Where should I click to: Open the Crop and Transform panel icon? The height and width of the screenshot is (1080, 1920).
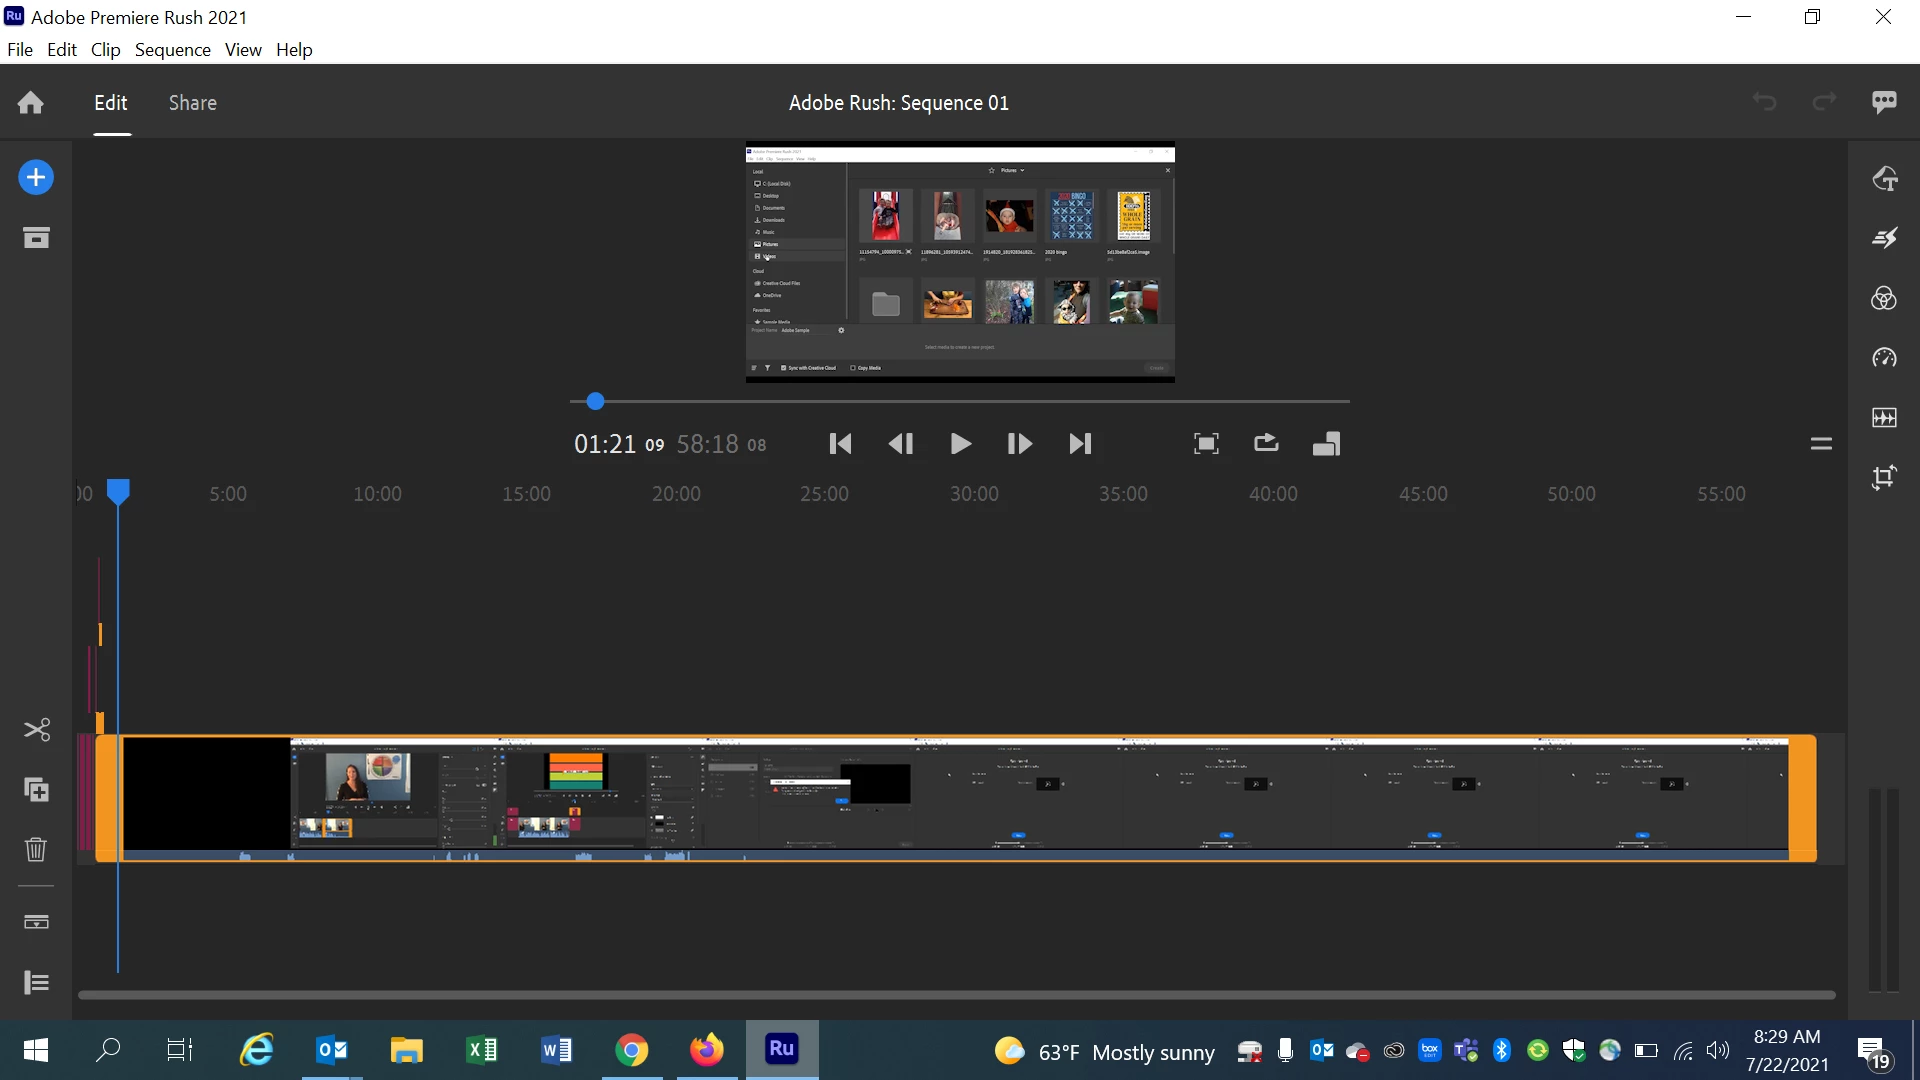pos(1884,478)
